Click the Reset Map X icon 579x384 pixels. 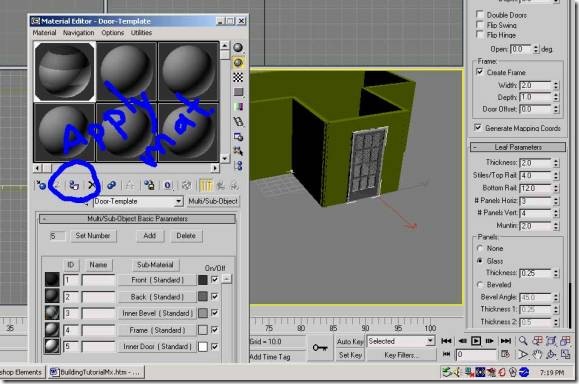click(92, 185)
